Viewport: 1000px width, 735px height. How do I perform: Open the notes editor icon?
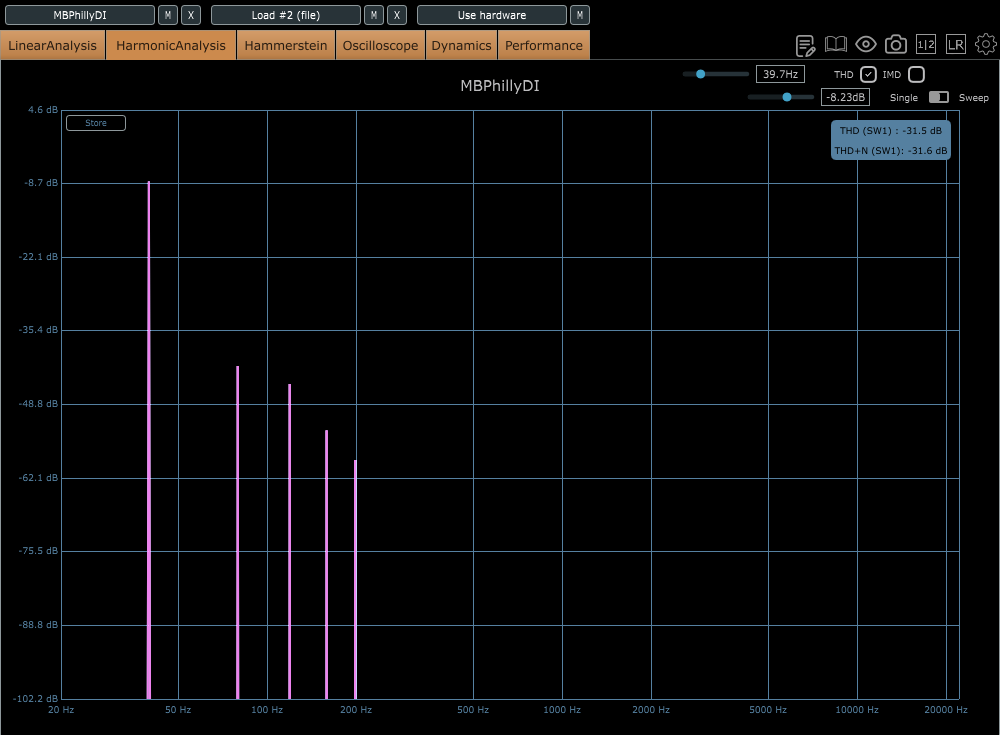tap(805, 45)
